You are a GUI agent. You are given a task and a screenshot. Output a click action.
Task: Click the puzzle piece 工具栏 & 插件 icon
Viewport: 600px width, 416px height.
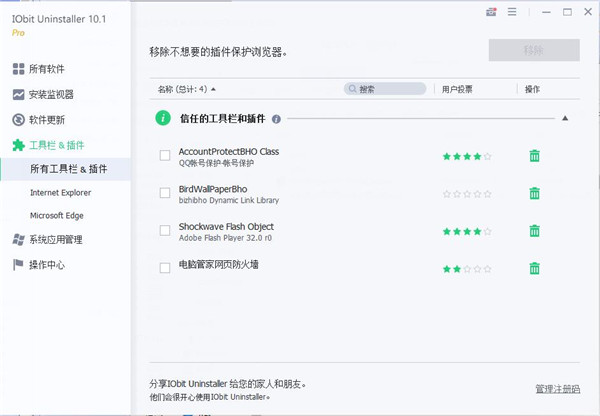(18, 145)
